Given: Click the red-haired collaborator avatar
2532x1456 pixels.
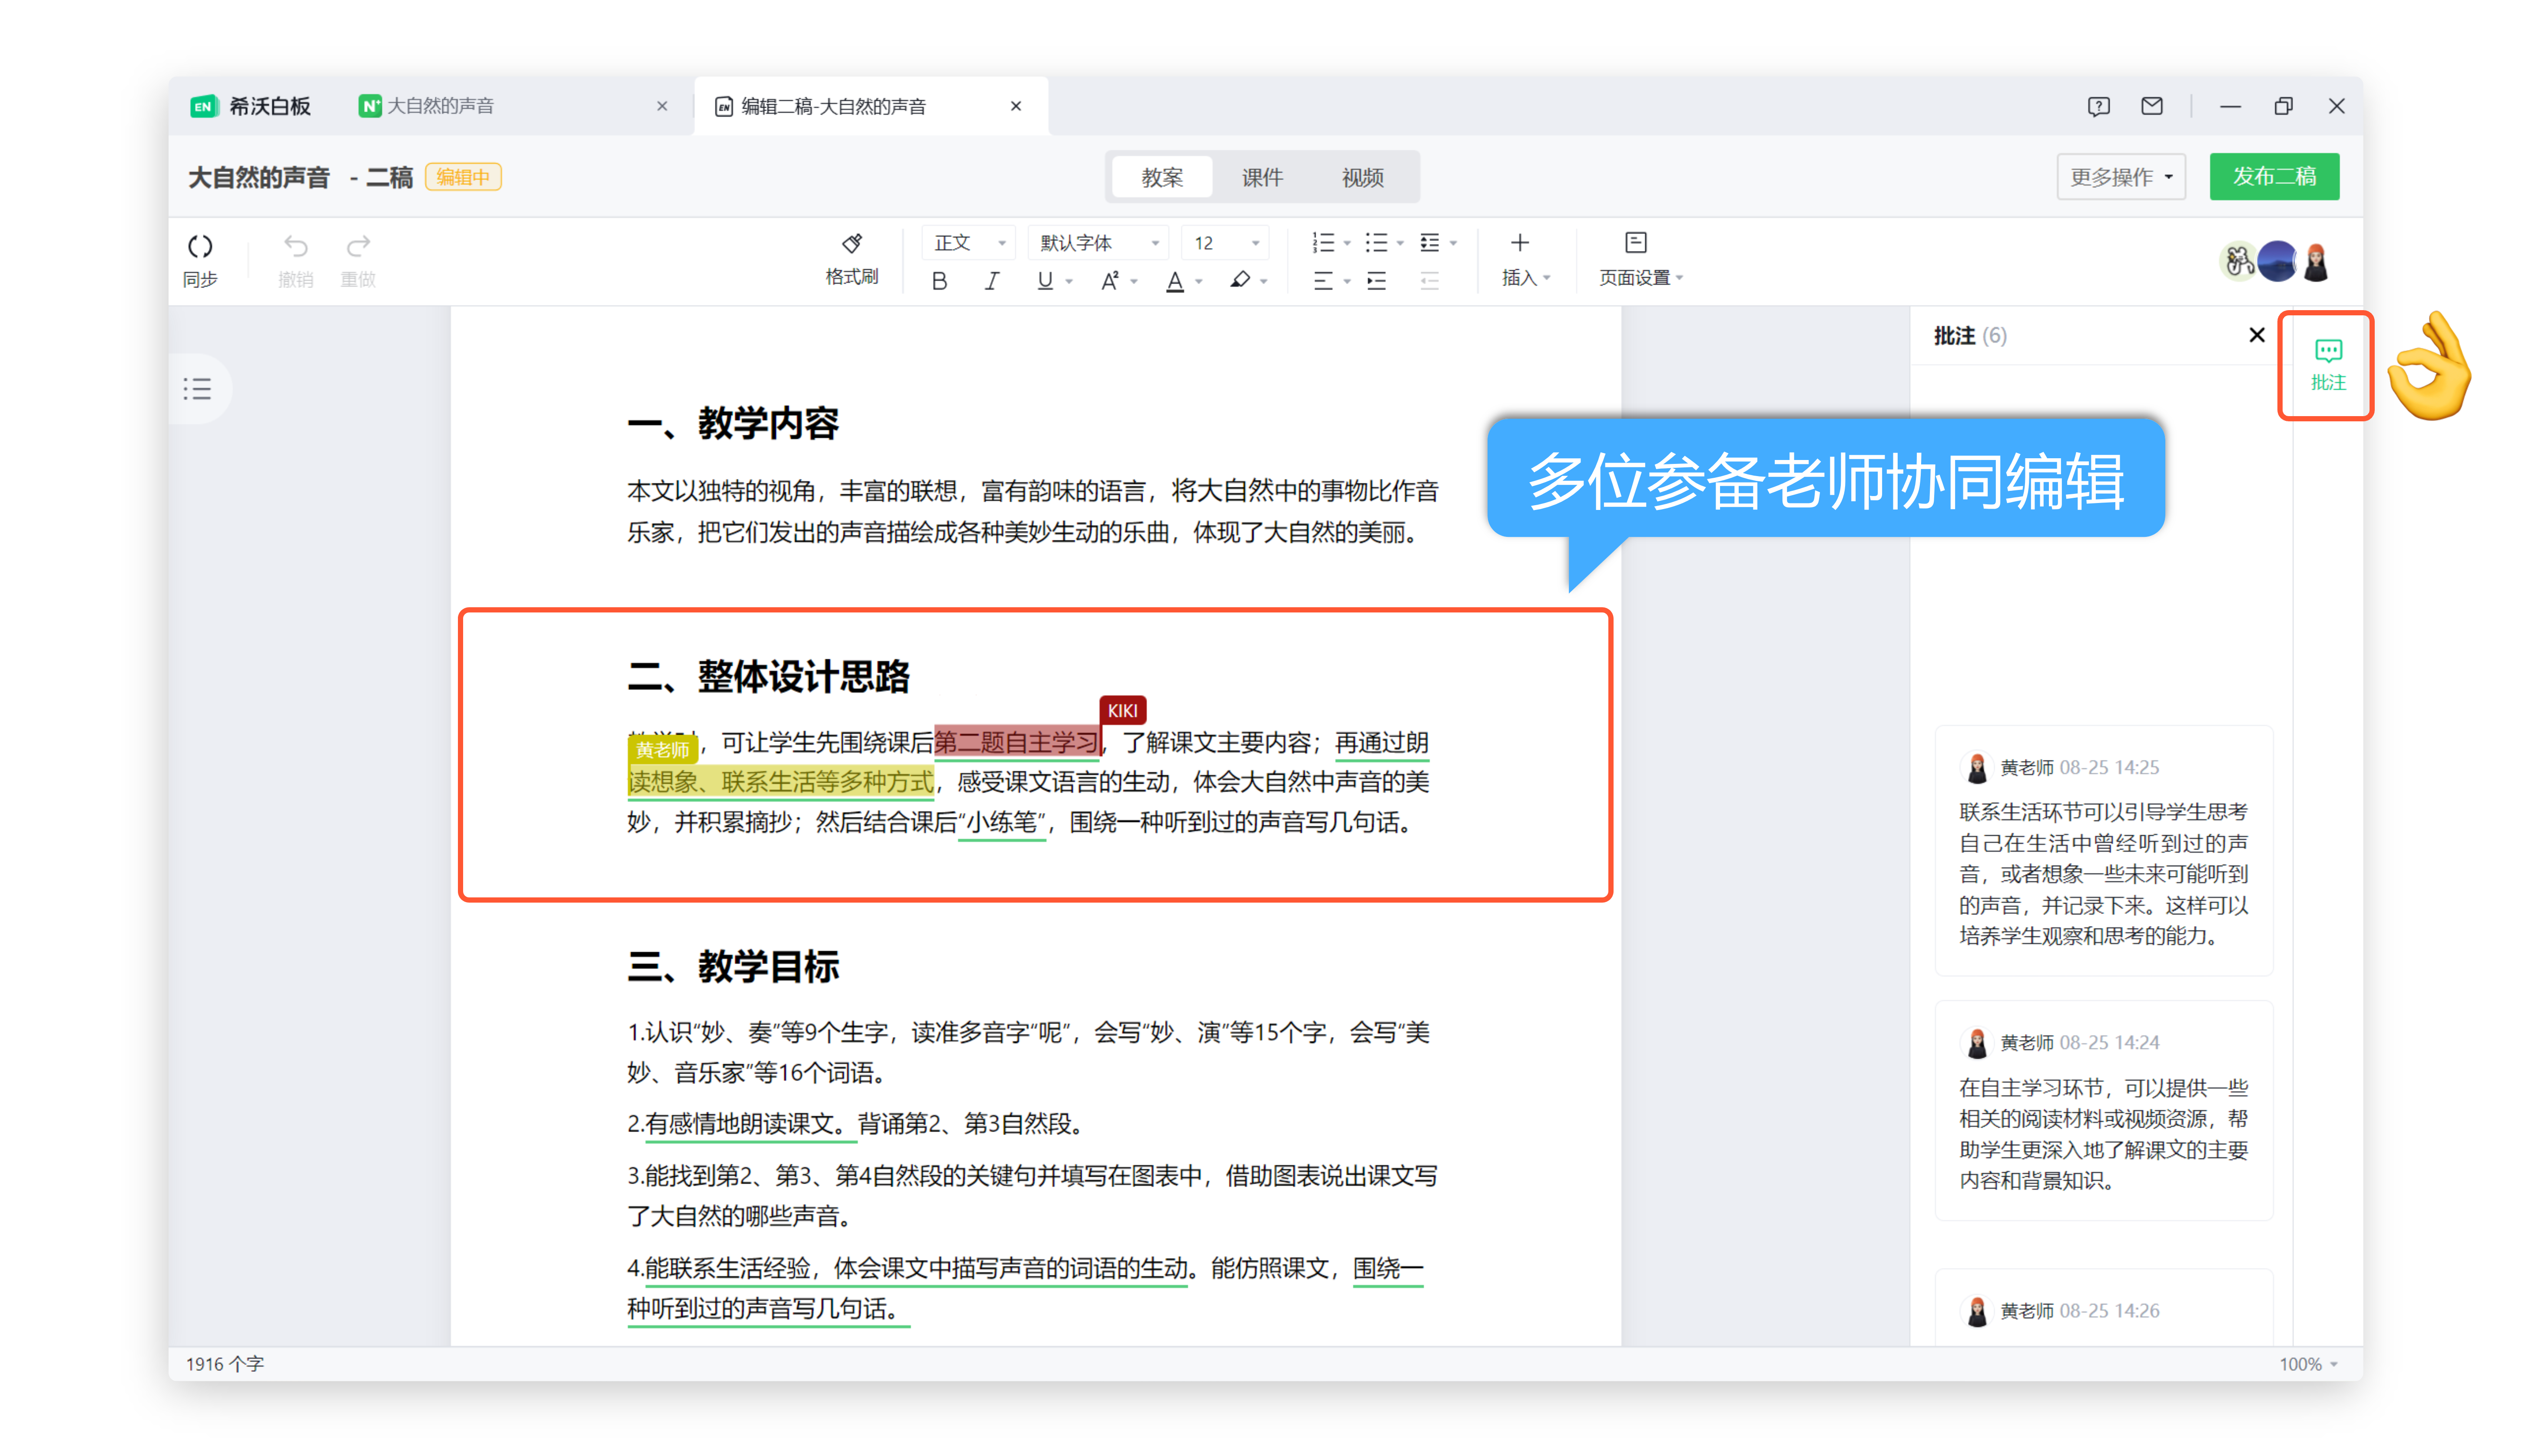Looking at the screenshot, I should point(2315,262).
